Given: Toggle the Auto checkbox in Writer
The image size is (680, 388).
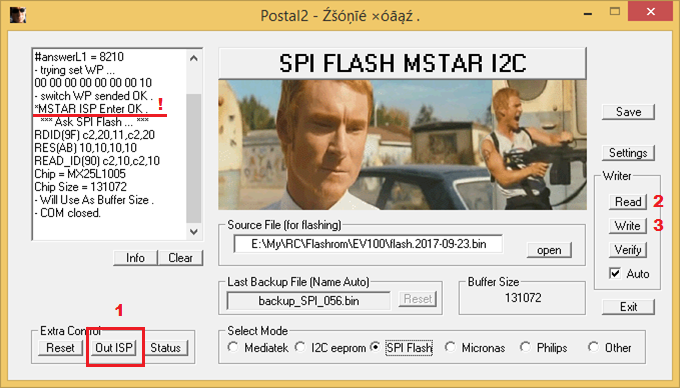Looking at the screenshot, I should pyautogui.click(x=615, y=273).
